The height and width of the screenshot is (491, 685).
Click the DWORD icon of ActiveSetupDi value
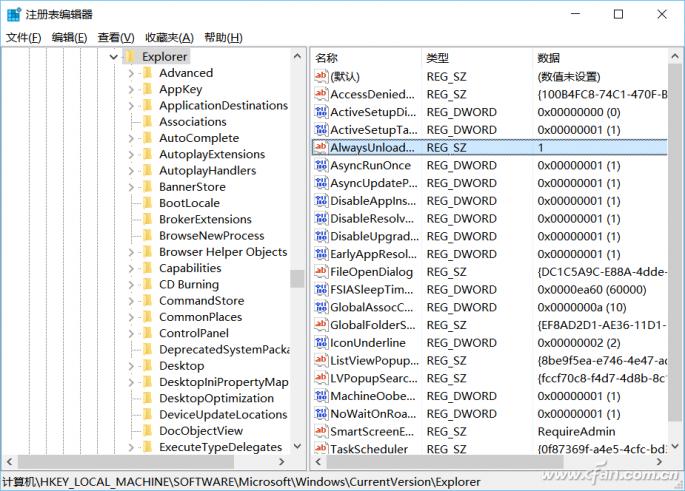pyautogui.click(x=321, y=112)
